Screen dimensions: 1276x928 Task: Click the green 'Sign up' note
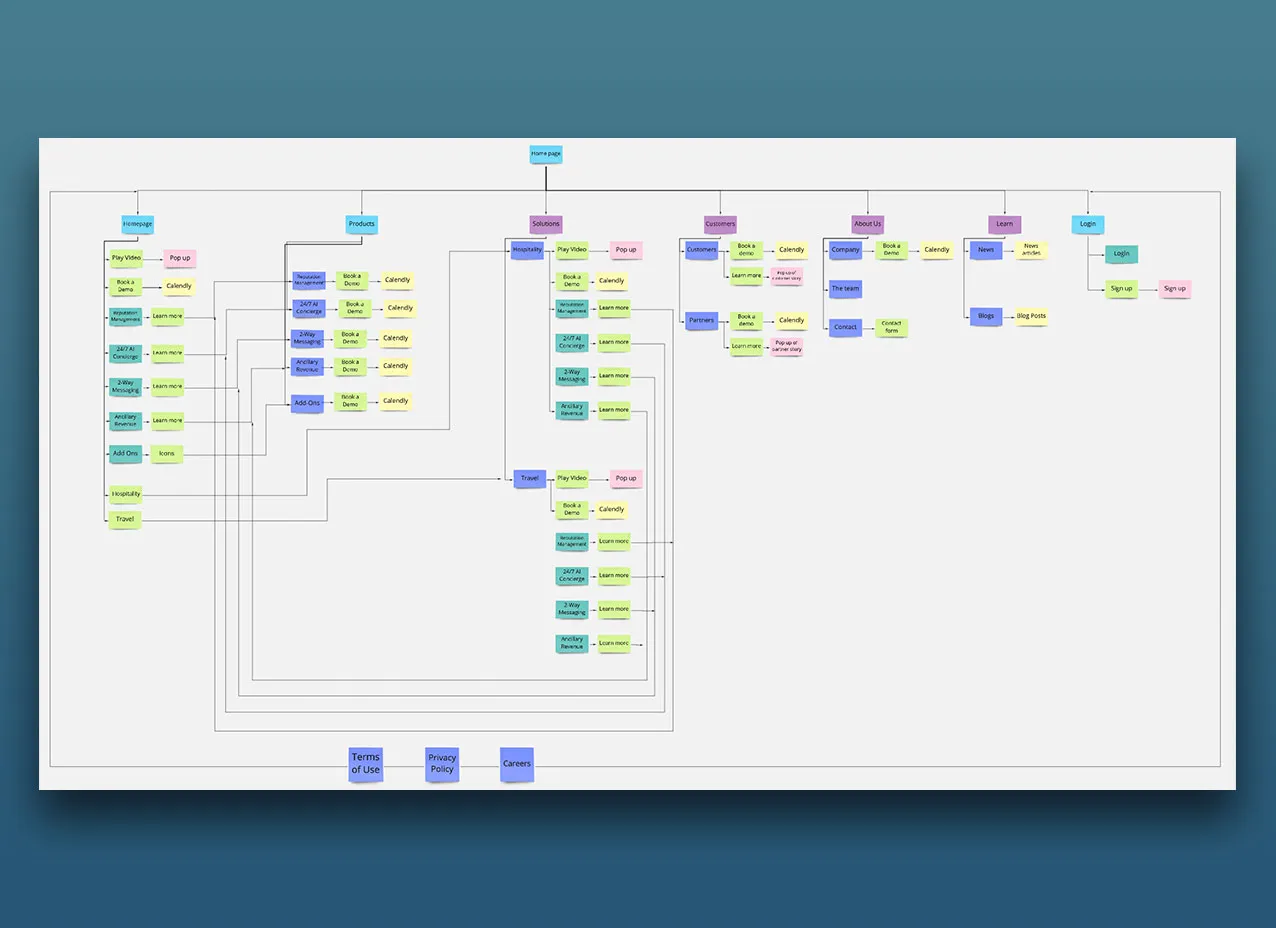tap(1122, 289)
